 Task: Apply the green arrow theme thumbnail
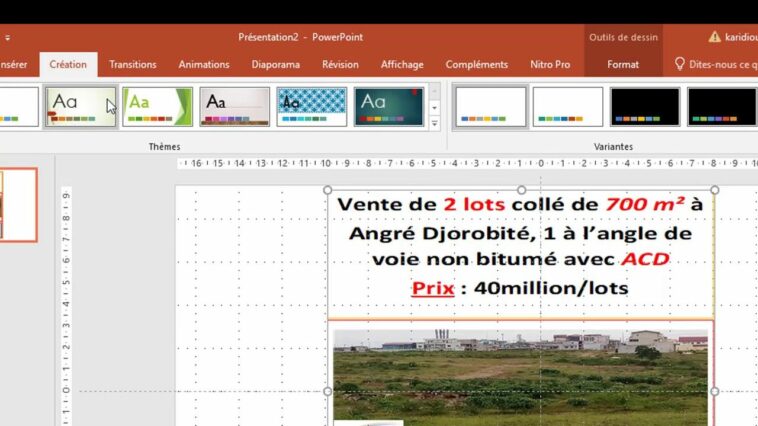click(158, 107)
